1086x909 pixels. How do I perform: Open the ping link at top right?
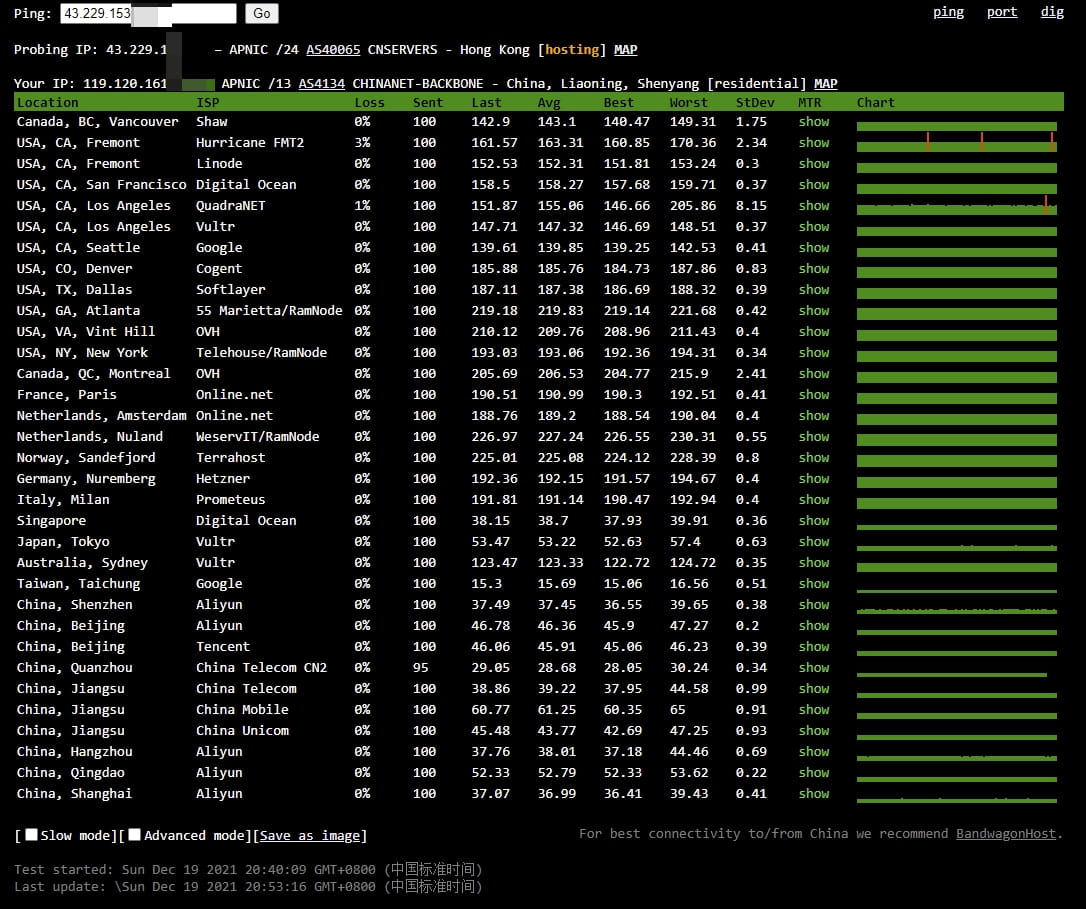pos(948,12)
